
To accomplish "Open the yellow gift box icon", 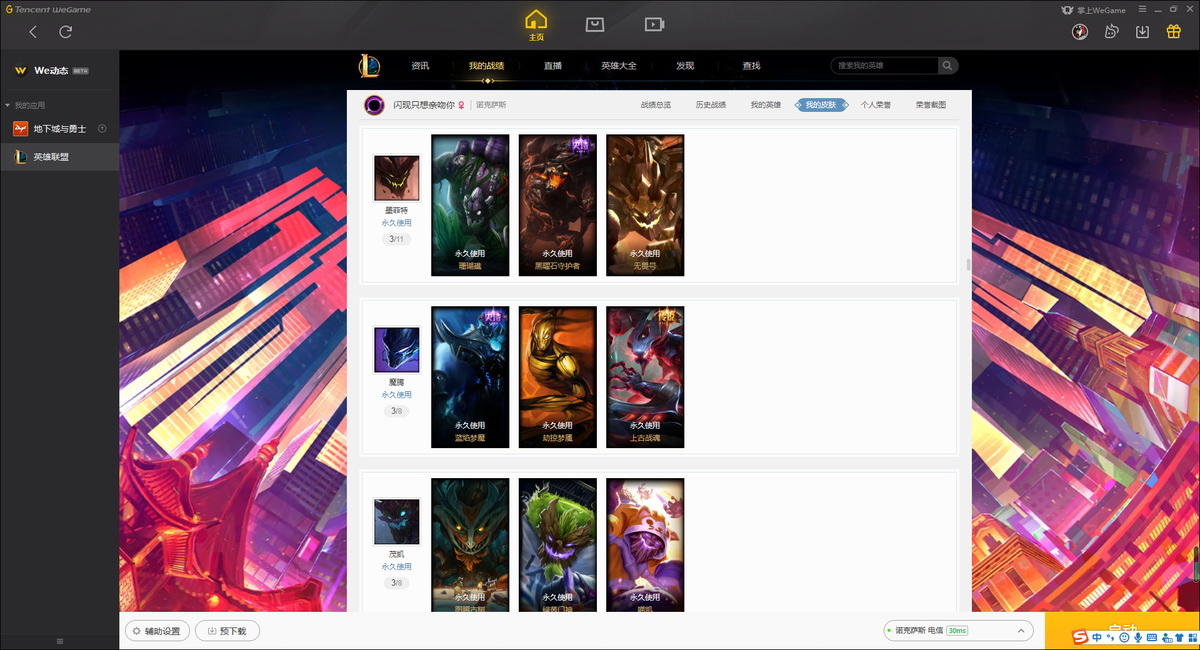I will tap(1174, 31).
